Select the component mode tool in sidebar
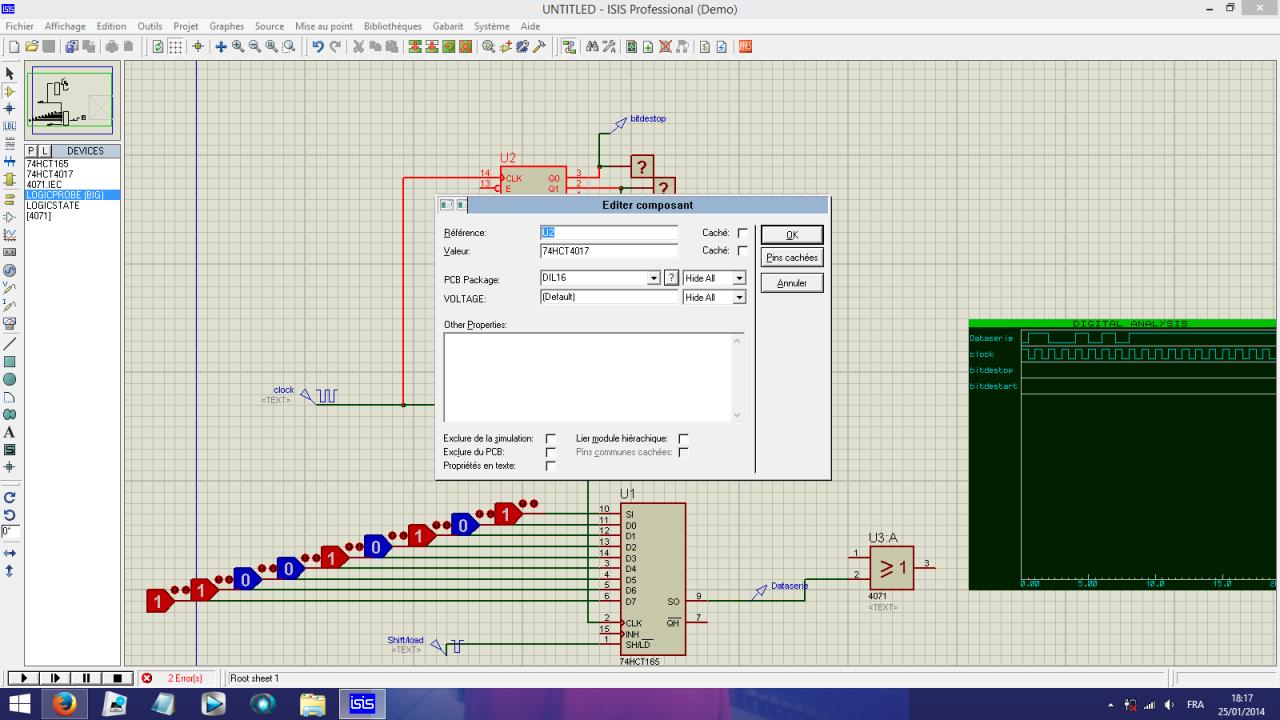1280x720 pixels. (x=10, y=91)
